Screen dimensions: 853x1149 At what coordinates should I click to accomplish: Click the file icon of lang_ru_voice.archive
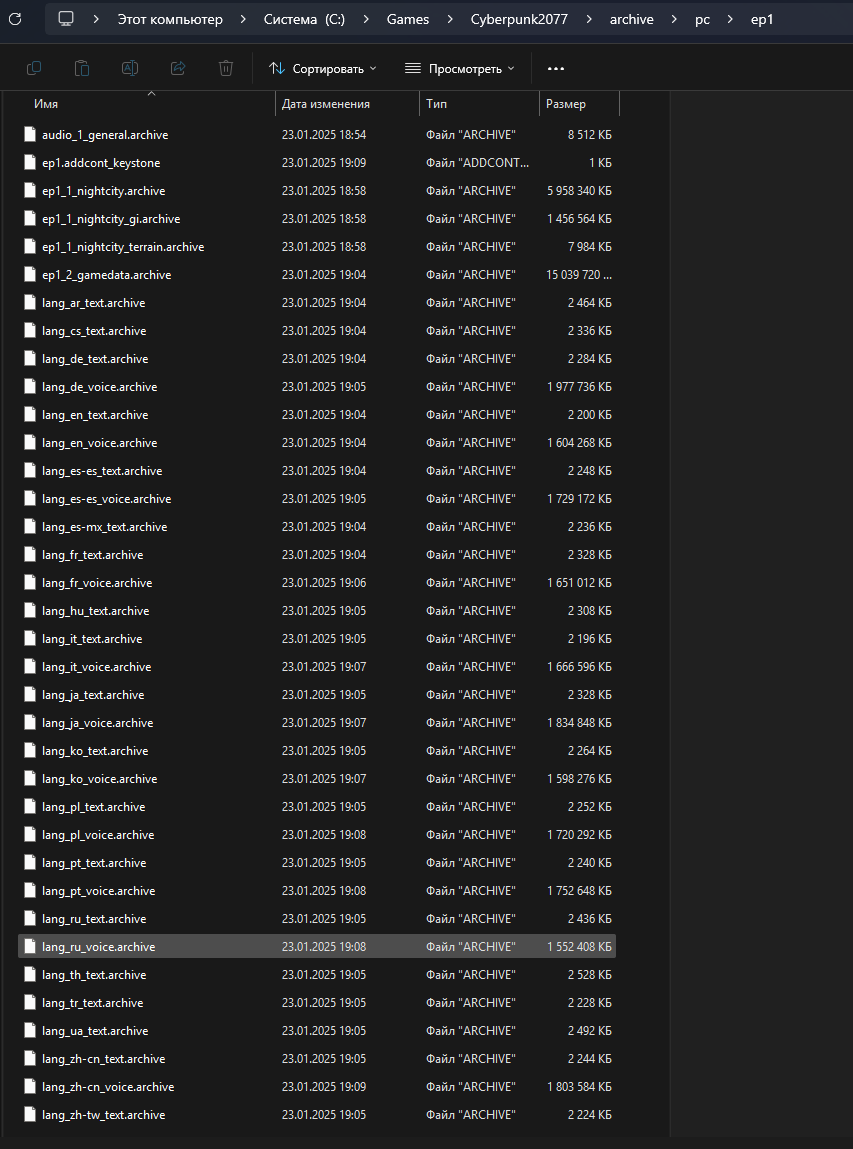29,947
